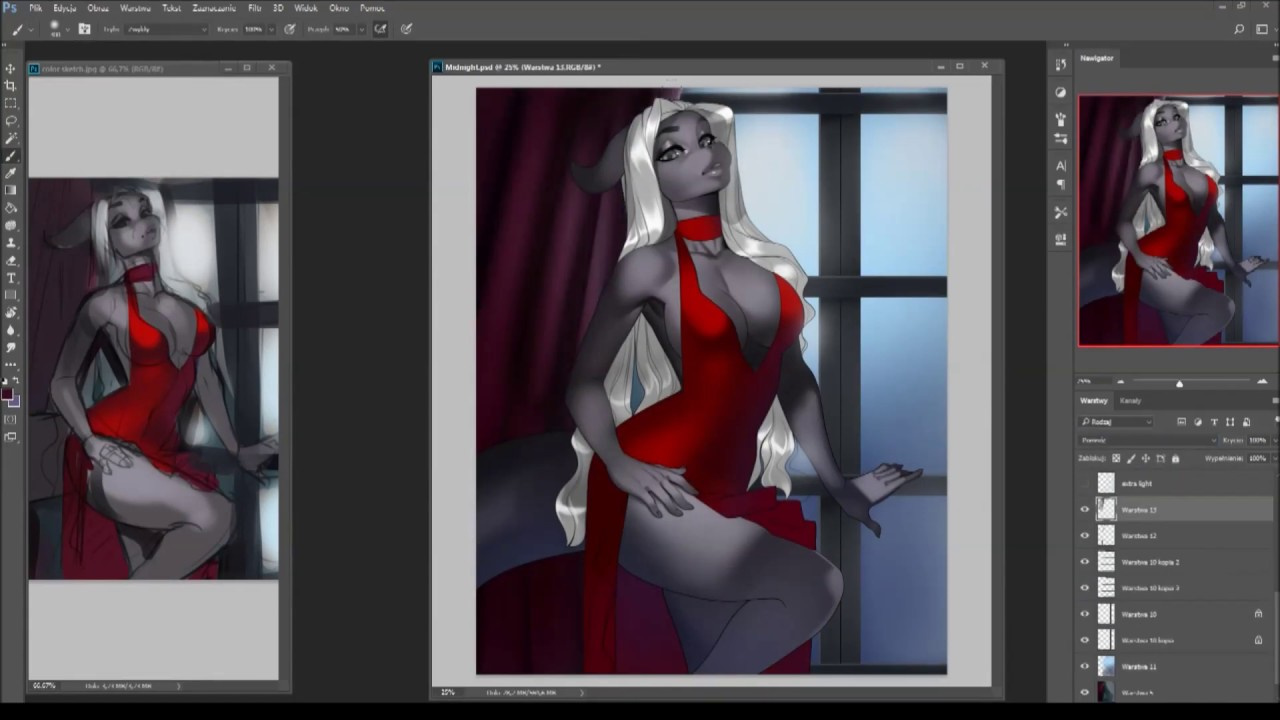Open the Rodzaj layer filter dropdown
The image size is (1280, 720).
click(x=1117, y=422)
